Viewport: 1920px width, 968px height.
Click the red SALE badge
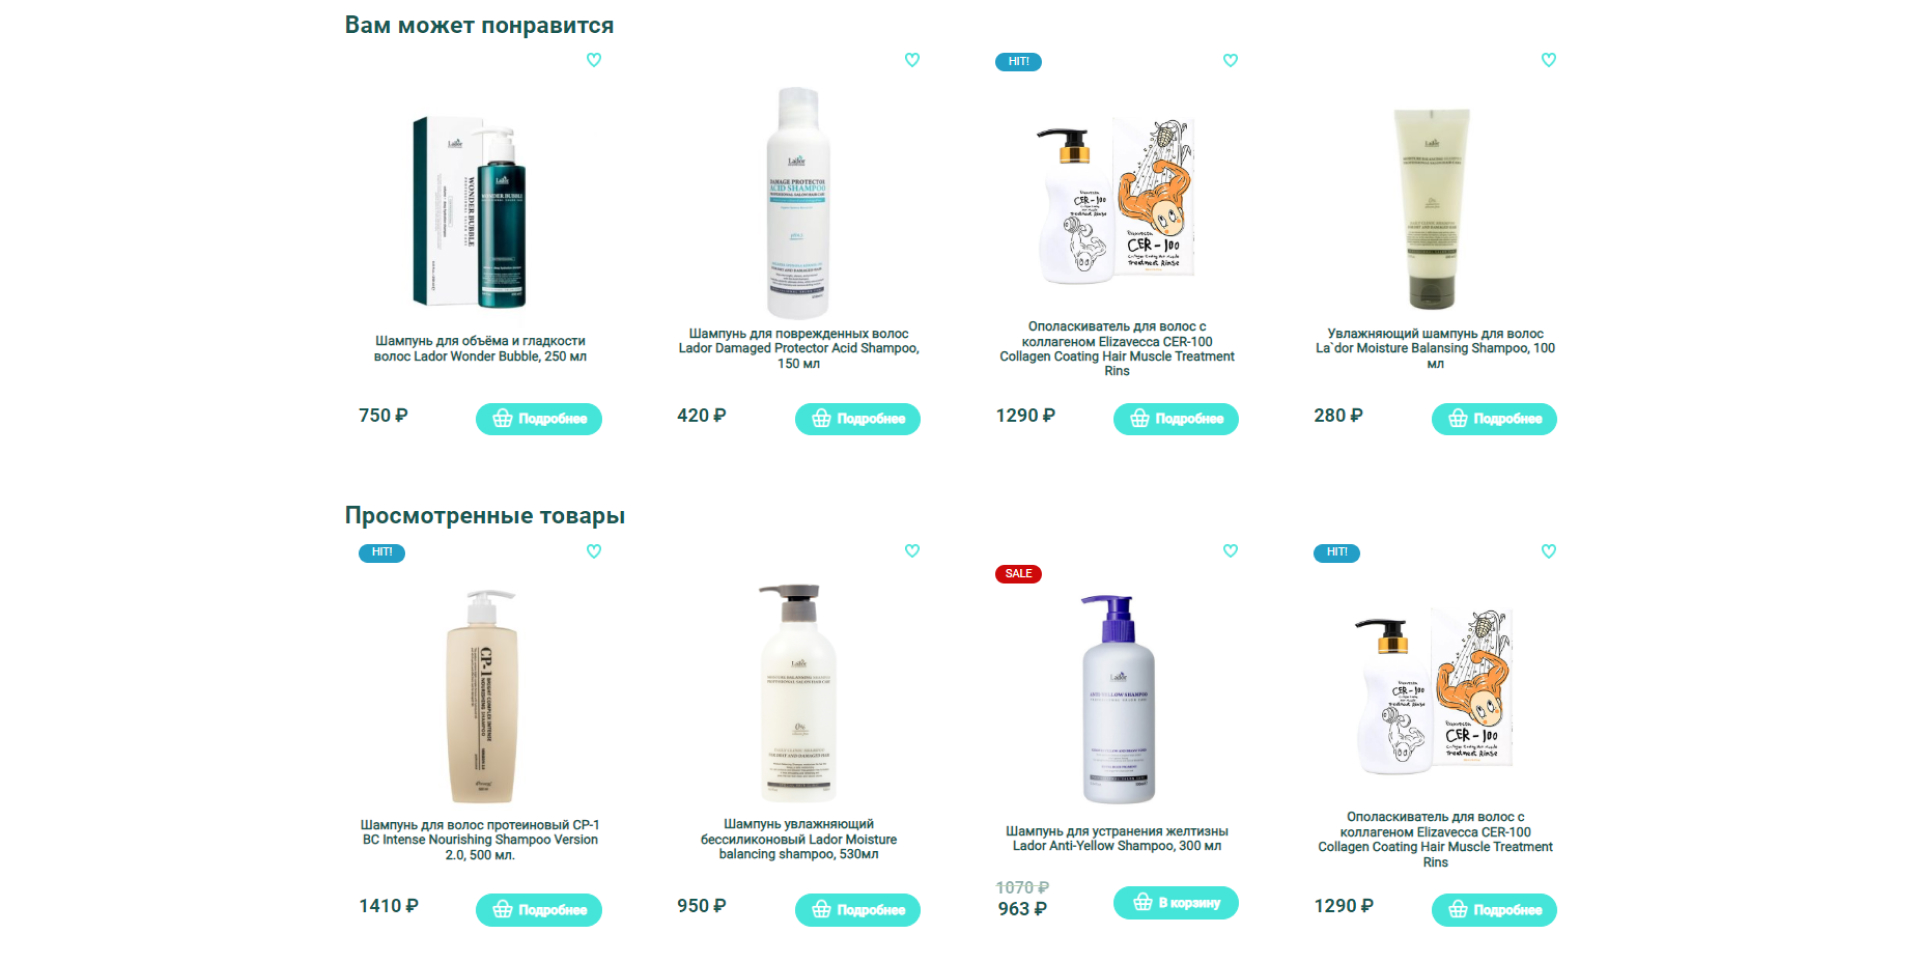coord(1018,574)
